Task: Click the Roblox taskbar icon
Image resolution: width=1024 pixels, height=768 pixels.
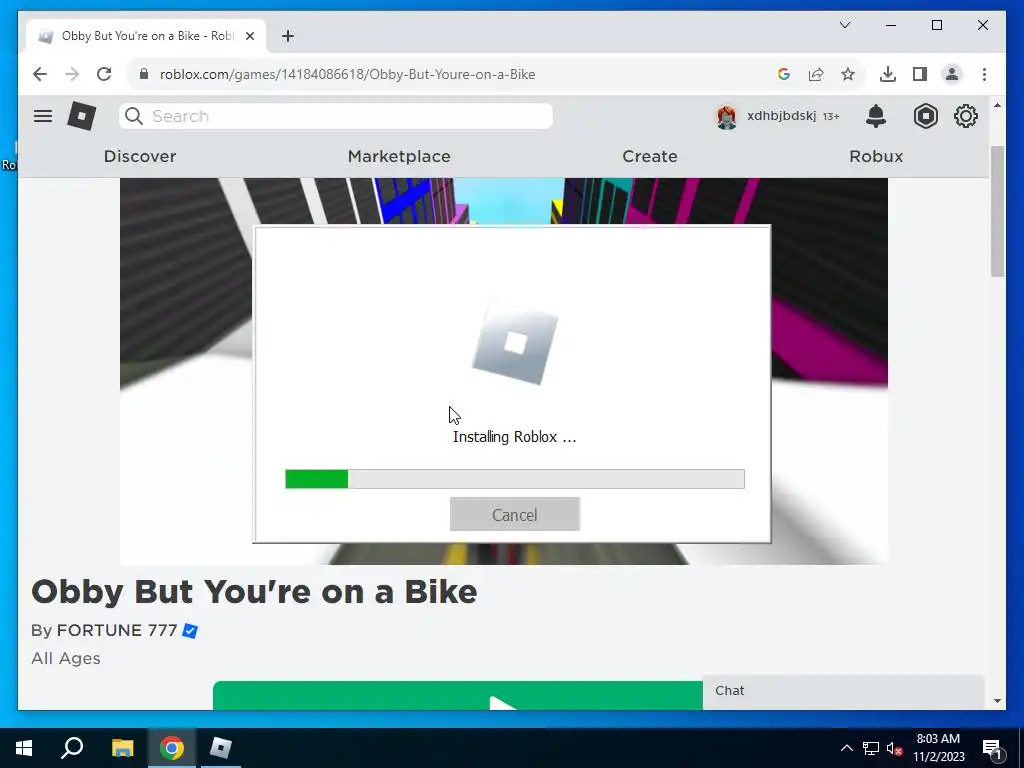Action: pyautogui.click(x=221, y=748)
